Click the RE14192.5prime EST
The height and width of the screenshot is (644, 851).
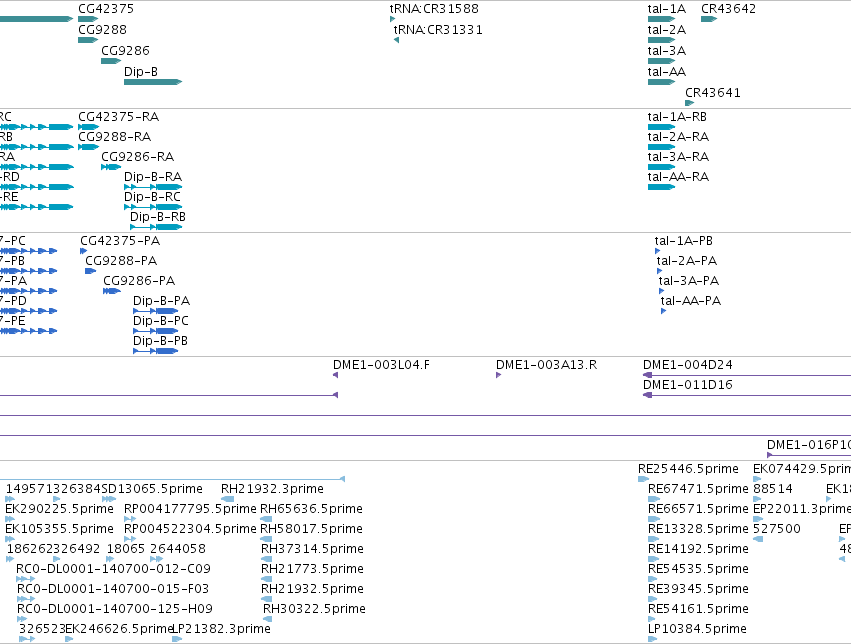(x=654, y=559)
